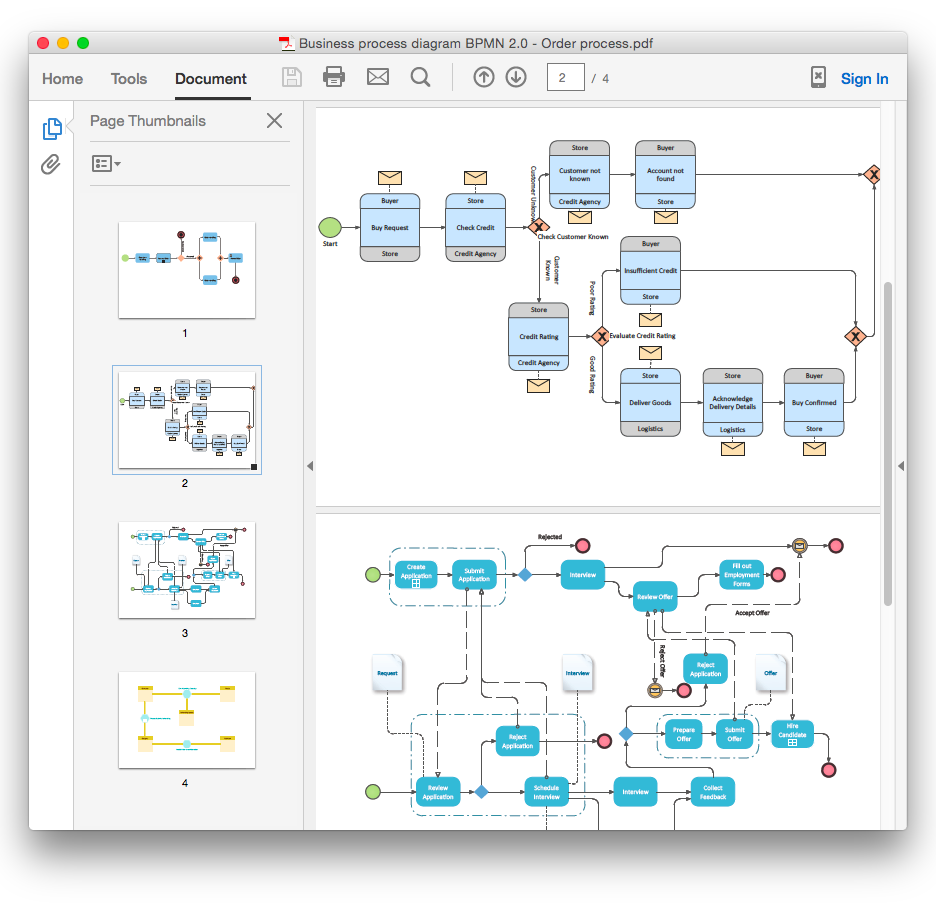Open the search tool
The height and width of the screenshot is (909, 936).
point(420,77)
